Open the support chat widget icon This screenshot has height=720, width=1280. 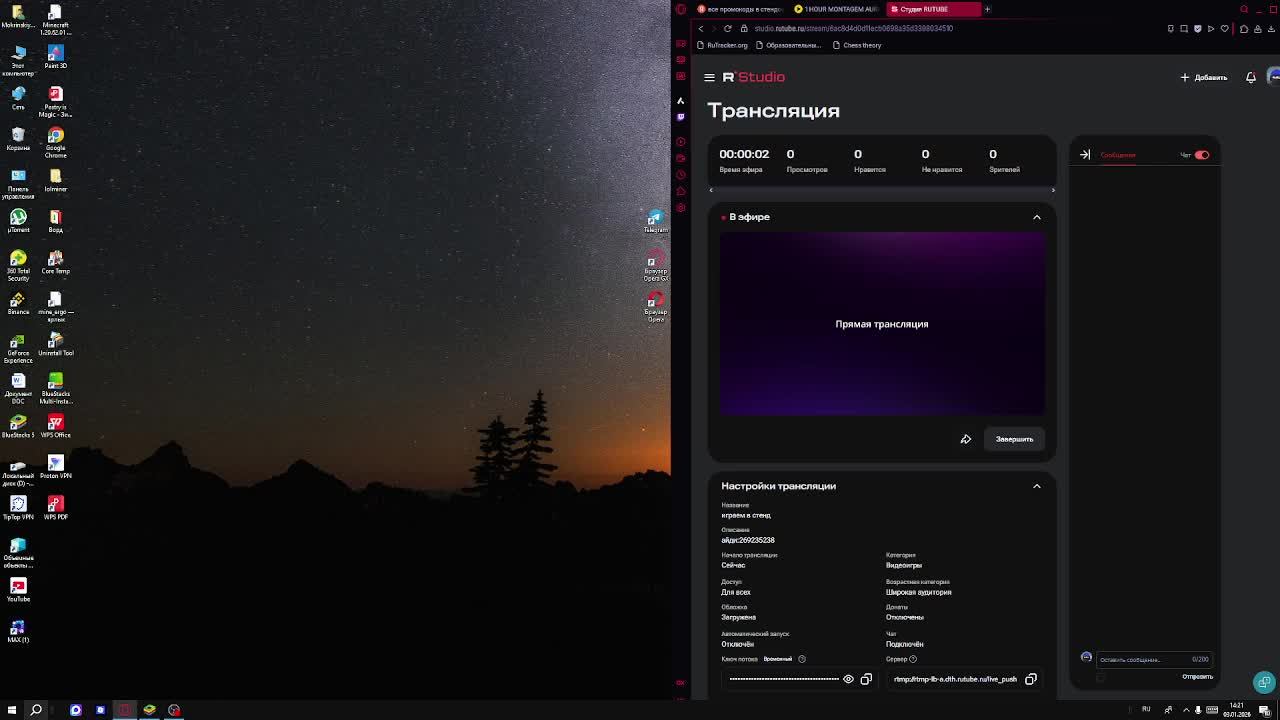click(x=1264, y=682)
